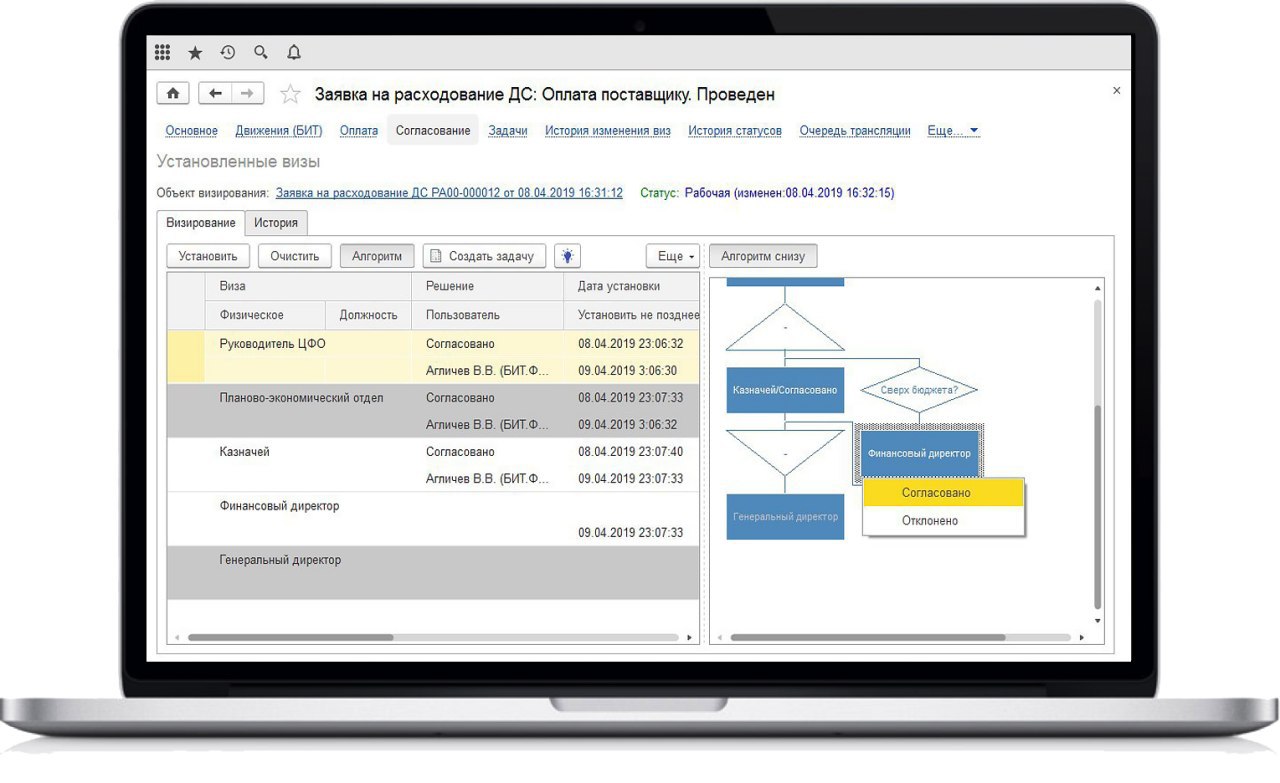The height and width of the screenshot is (783, 1280).
Task: Open the History clock icon
Action: 228,52
